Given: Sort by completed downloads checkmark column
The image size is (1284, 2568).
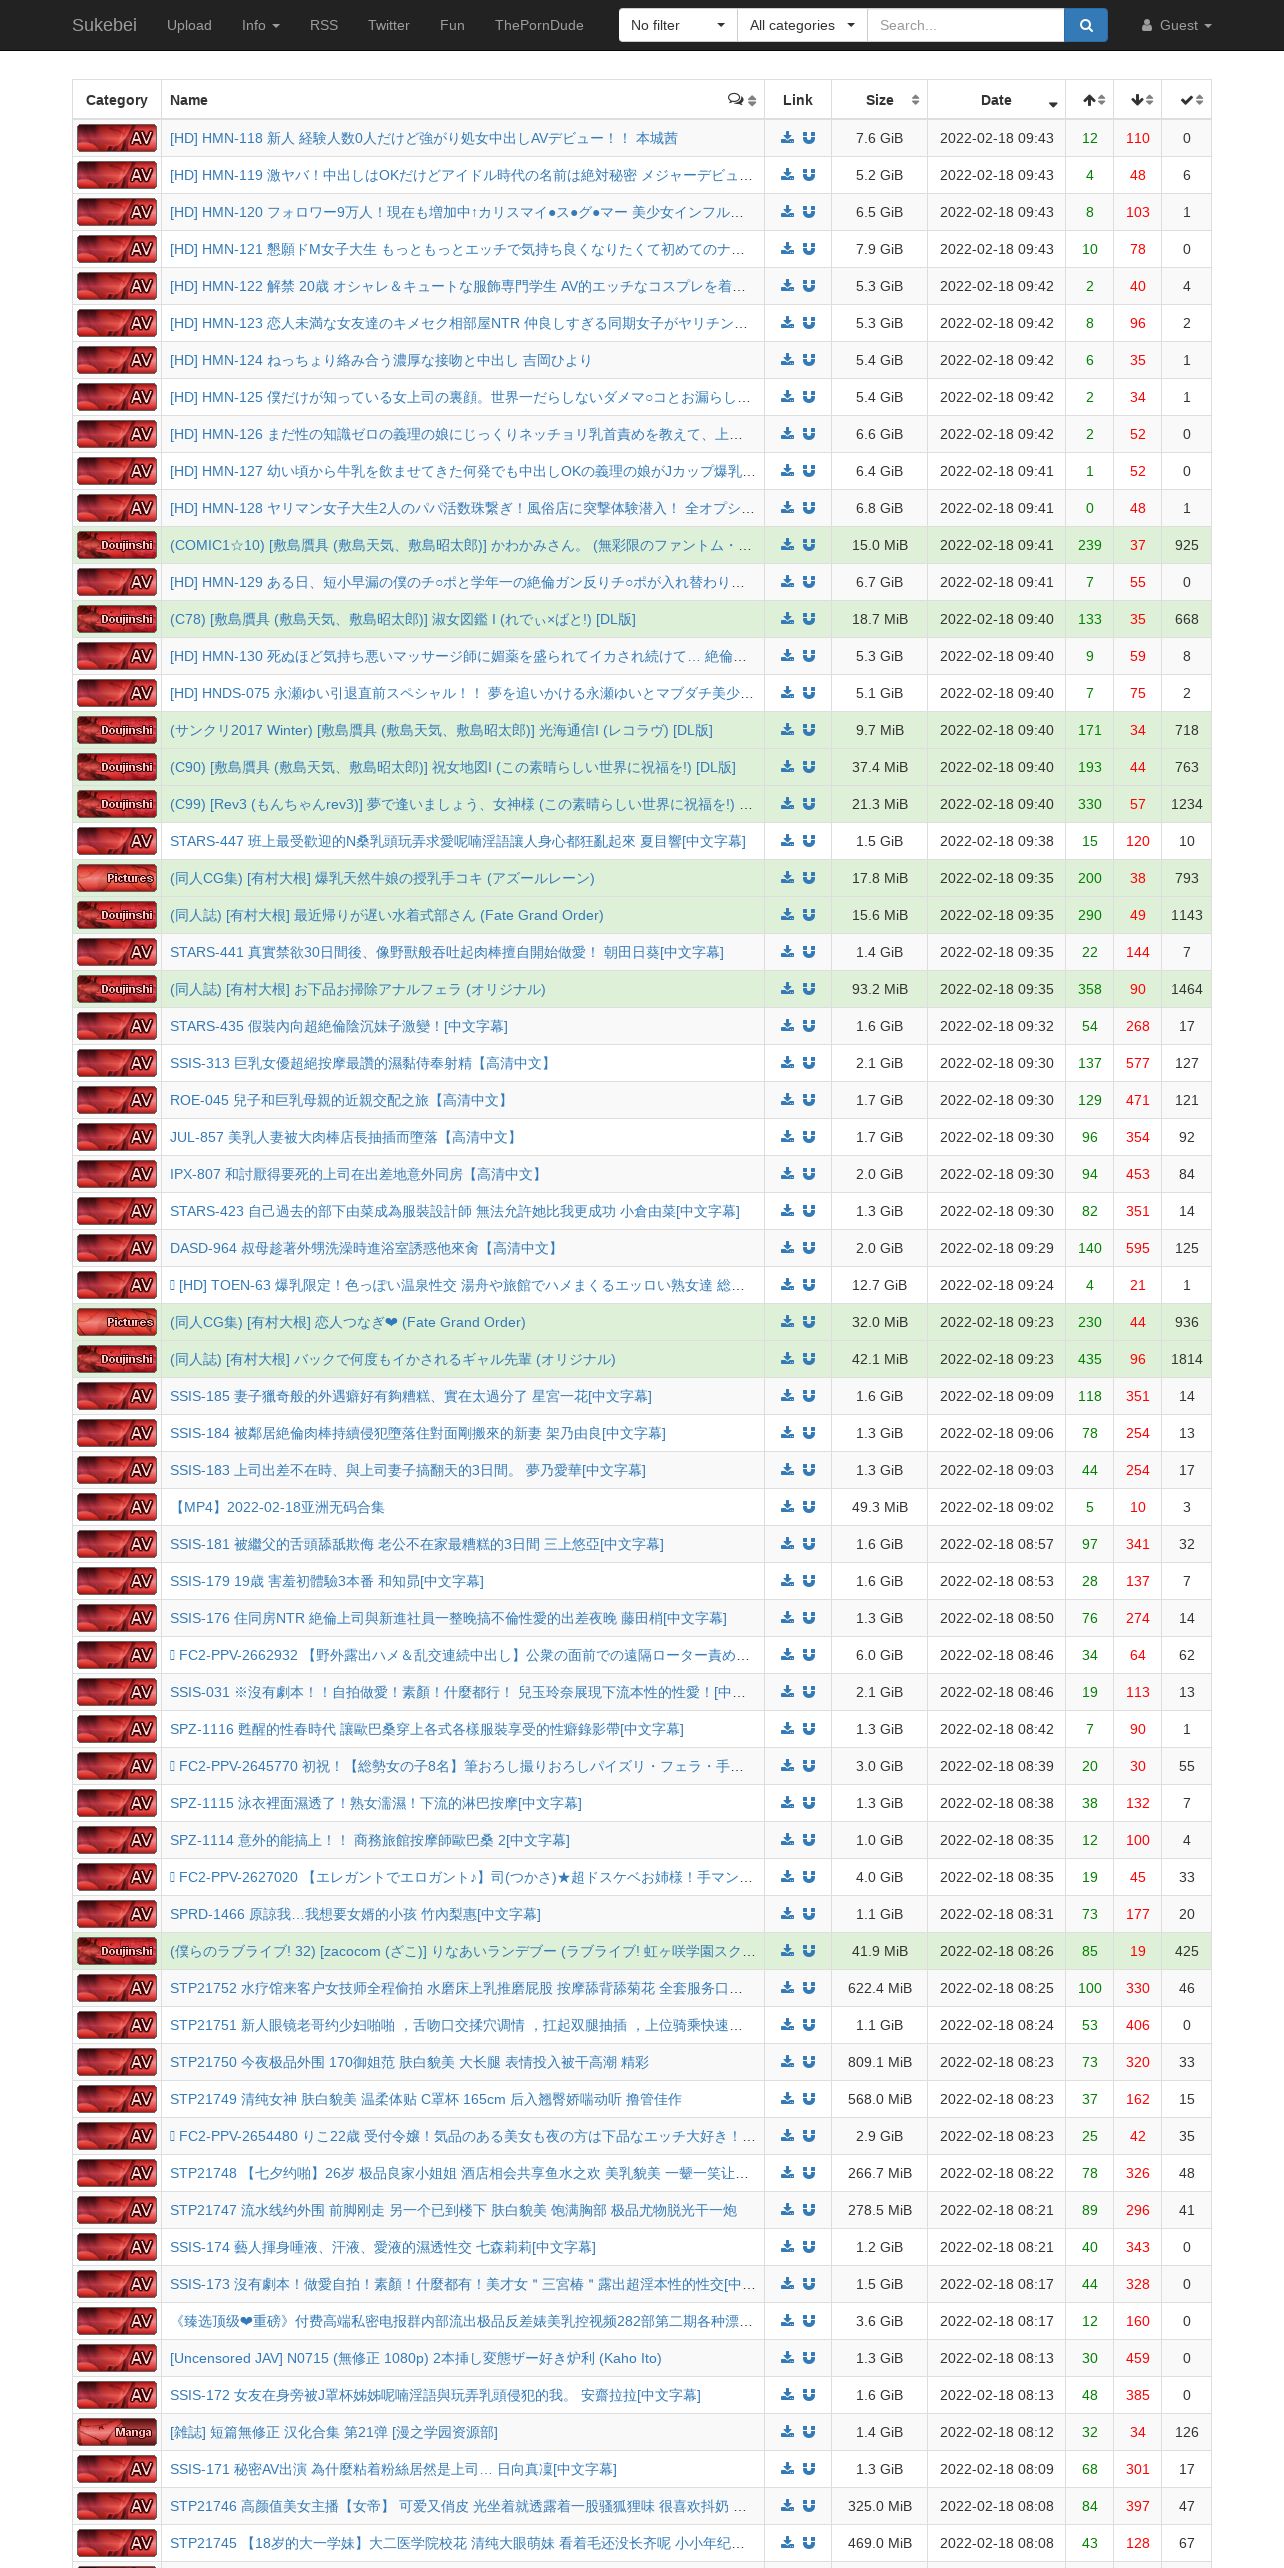Looking at the screenshot, I should [1187, 100].
